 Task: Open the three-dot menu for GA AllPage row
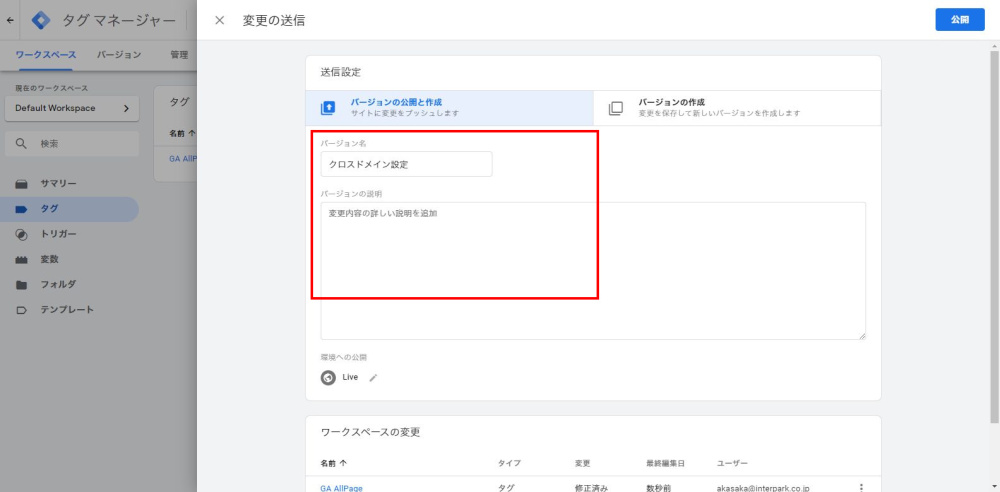(x=861, y=487)
